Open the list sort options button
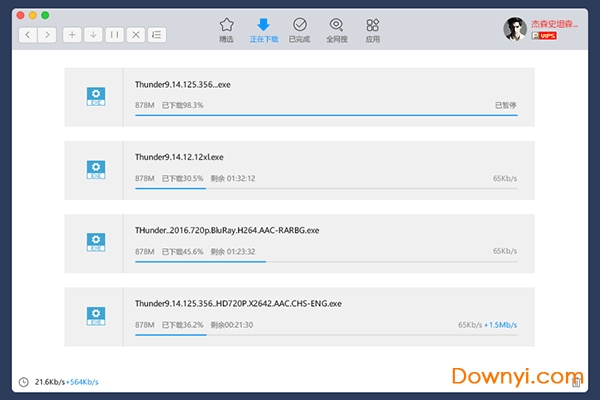Screen dimensions: 600x400 (157, 35)
